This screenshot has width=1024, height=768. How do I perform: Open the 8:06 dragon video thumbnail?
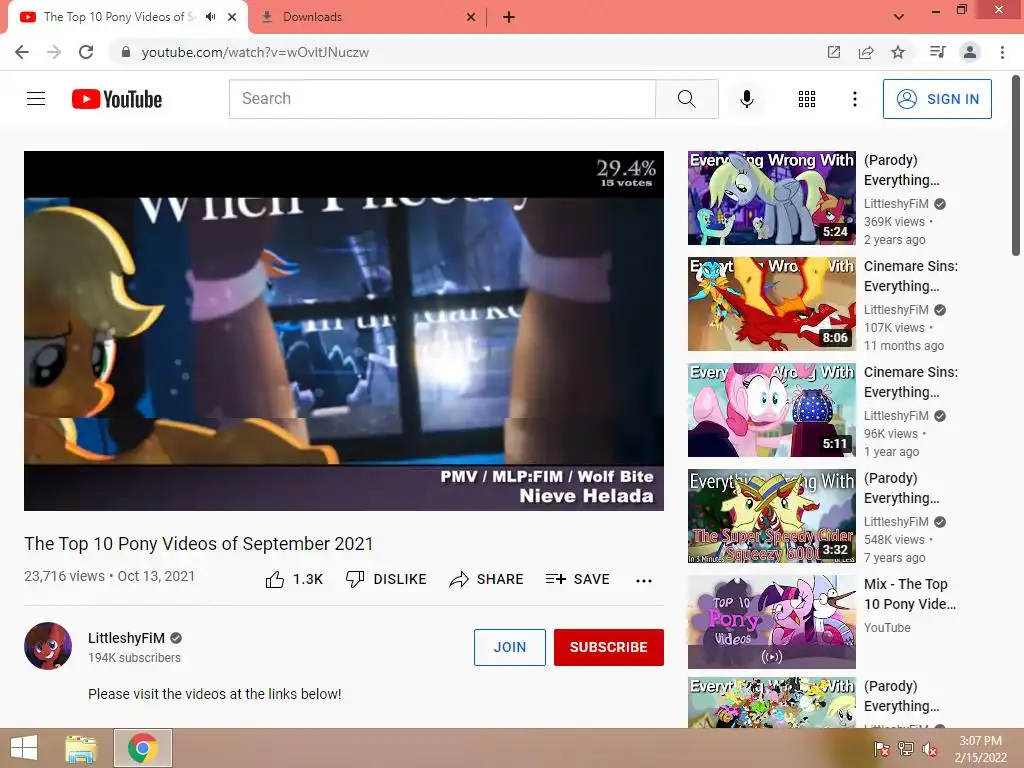(771, 304)
